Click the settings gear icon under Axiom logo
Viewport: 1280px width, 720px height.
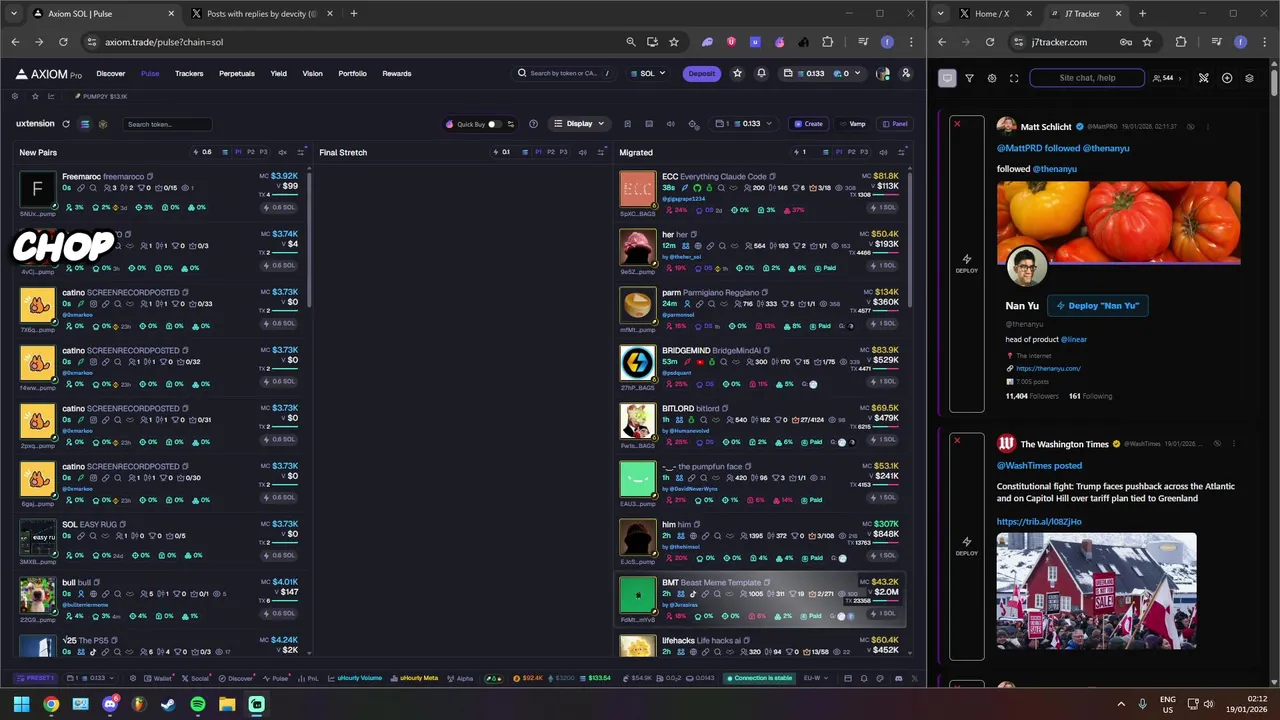pos(15,96)
